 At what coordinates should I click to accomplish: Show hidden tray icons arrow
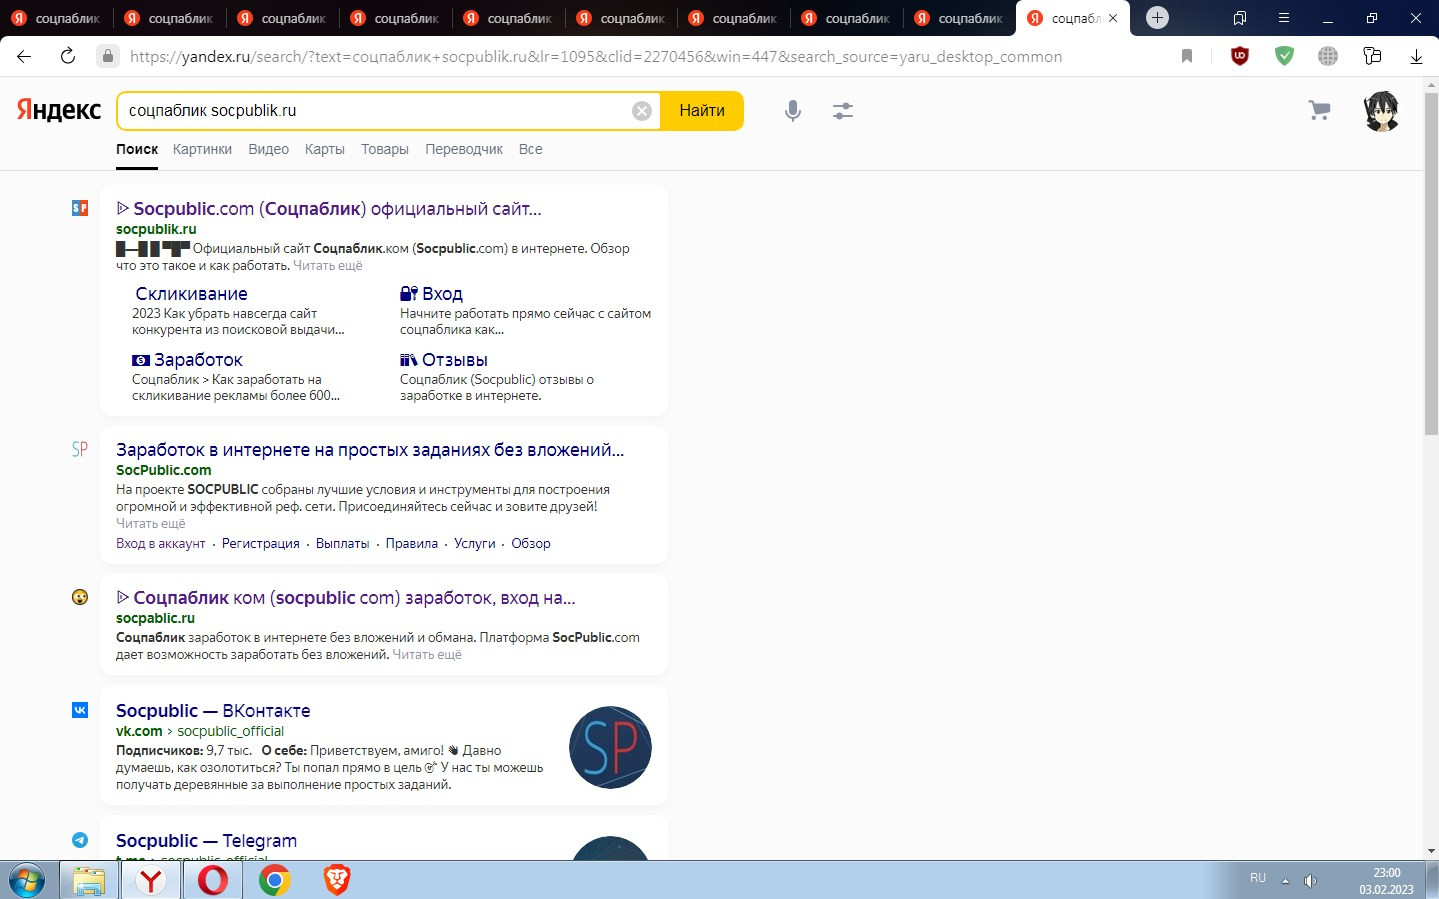1285,881
